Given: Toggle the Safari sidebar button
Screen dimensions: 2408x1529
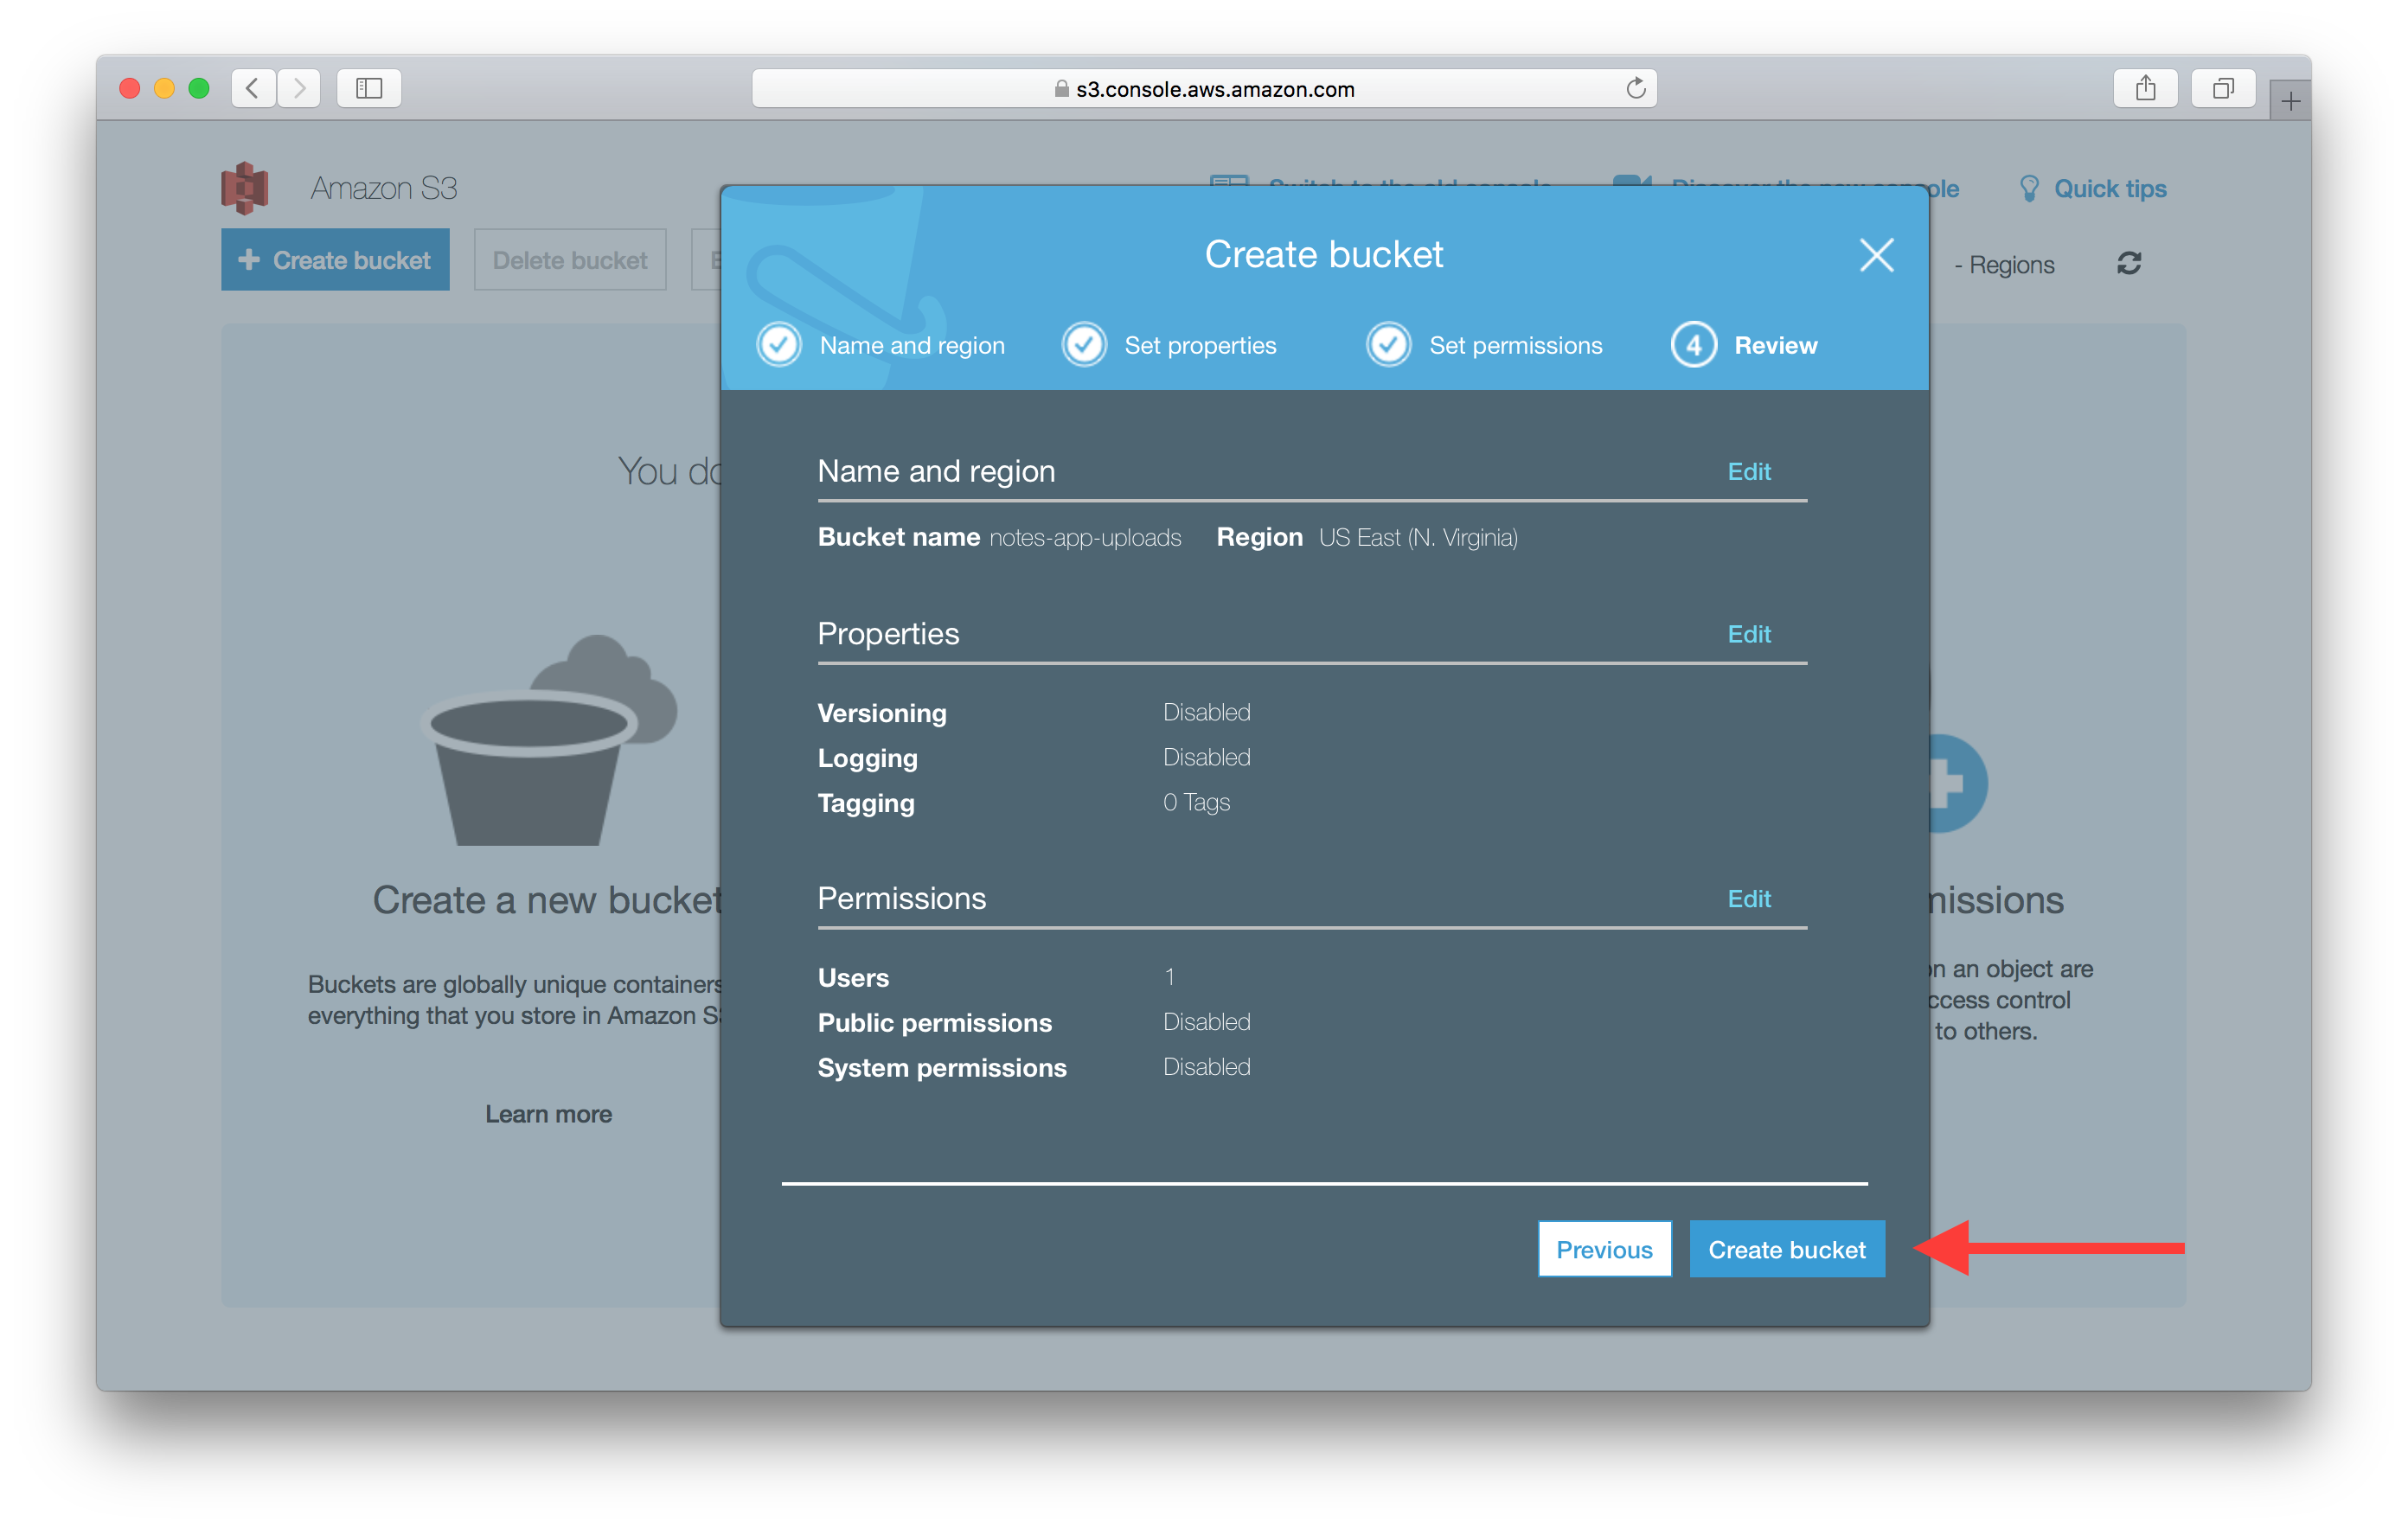Looking at the screenshot, I should 369,89.
